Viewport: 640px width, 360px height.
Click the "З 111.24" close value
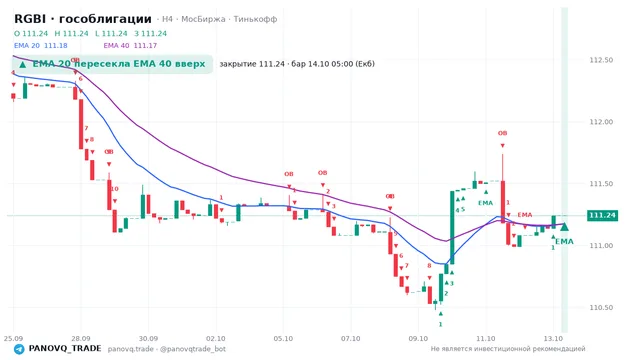pyautogui.click(x=151, y=33)
